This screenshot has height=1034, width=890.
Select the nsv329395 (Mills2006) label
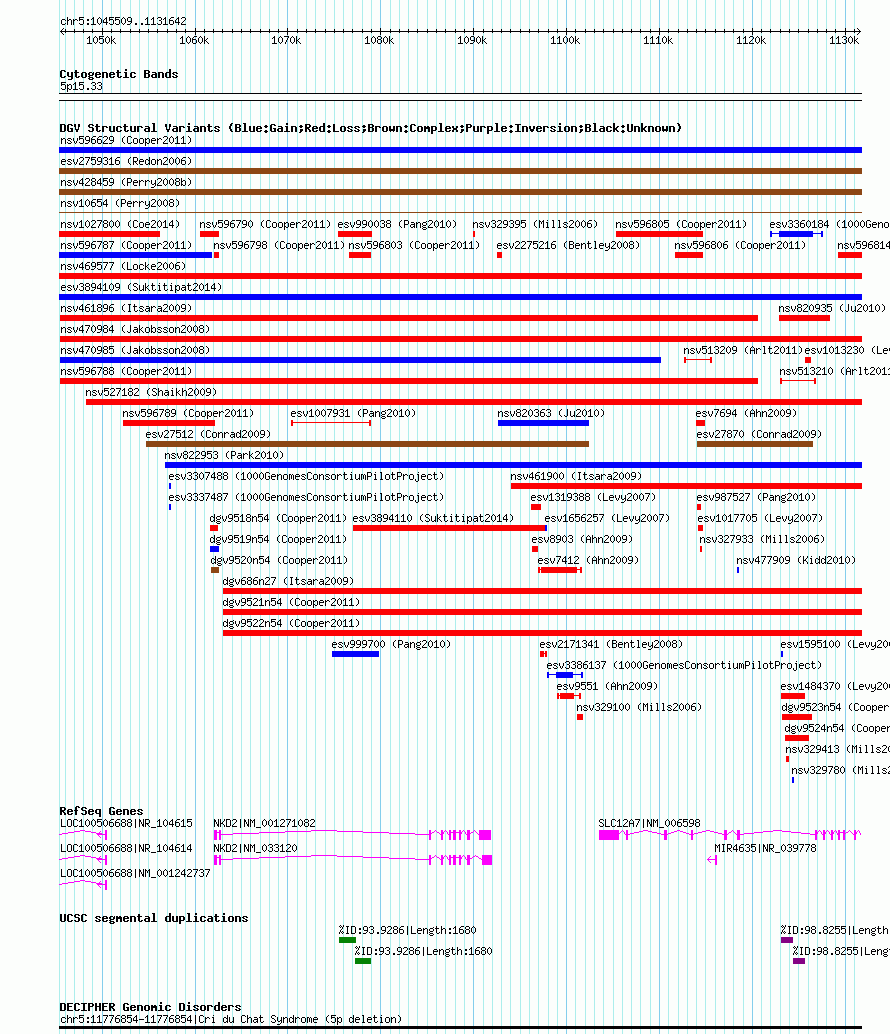click(x=535, y=224)
